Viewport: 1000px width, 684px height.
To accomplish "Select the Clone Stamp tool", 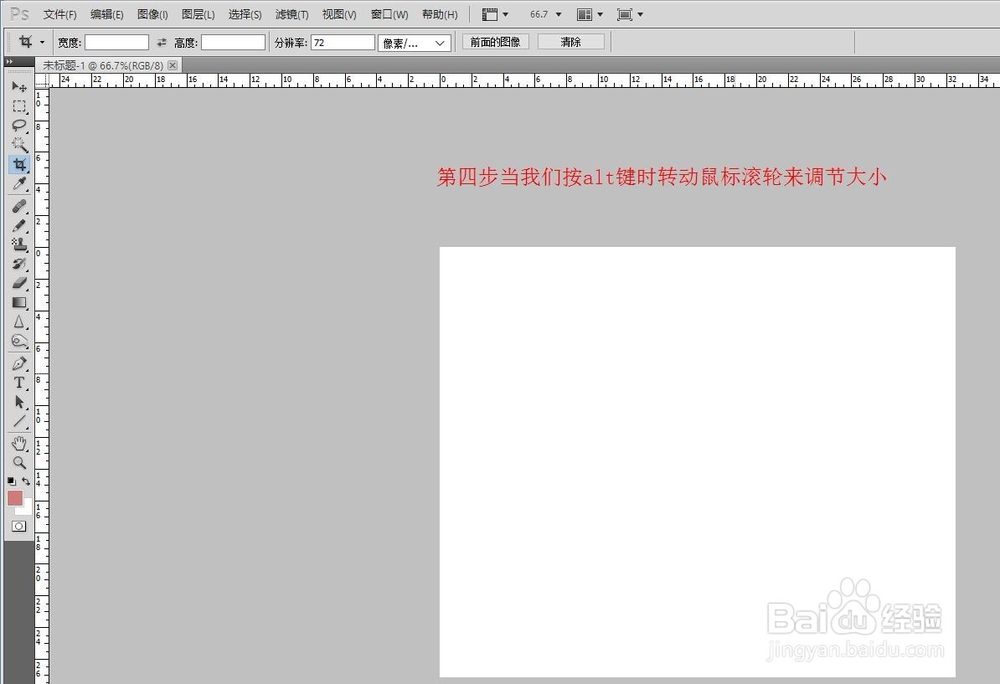I will tap(19, 244).
